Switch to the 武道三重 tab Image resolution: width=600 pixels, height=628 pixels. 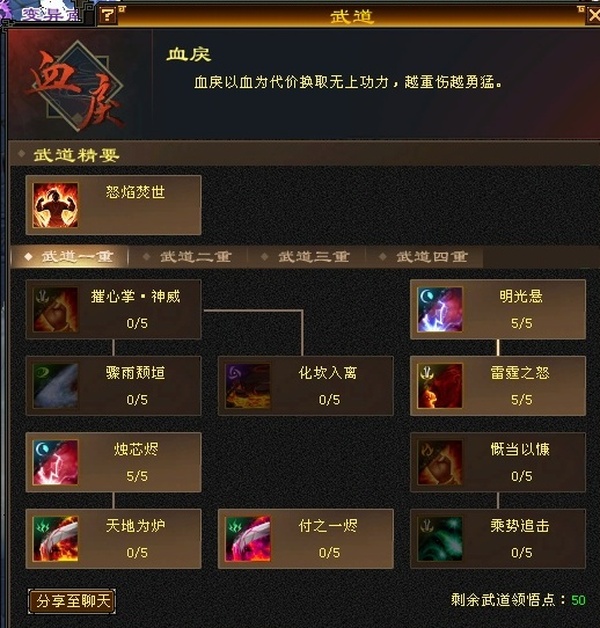pos(306,257)
